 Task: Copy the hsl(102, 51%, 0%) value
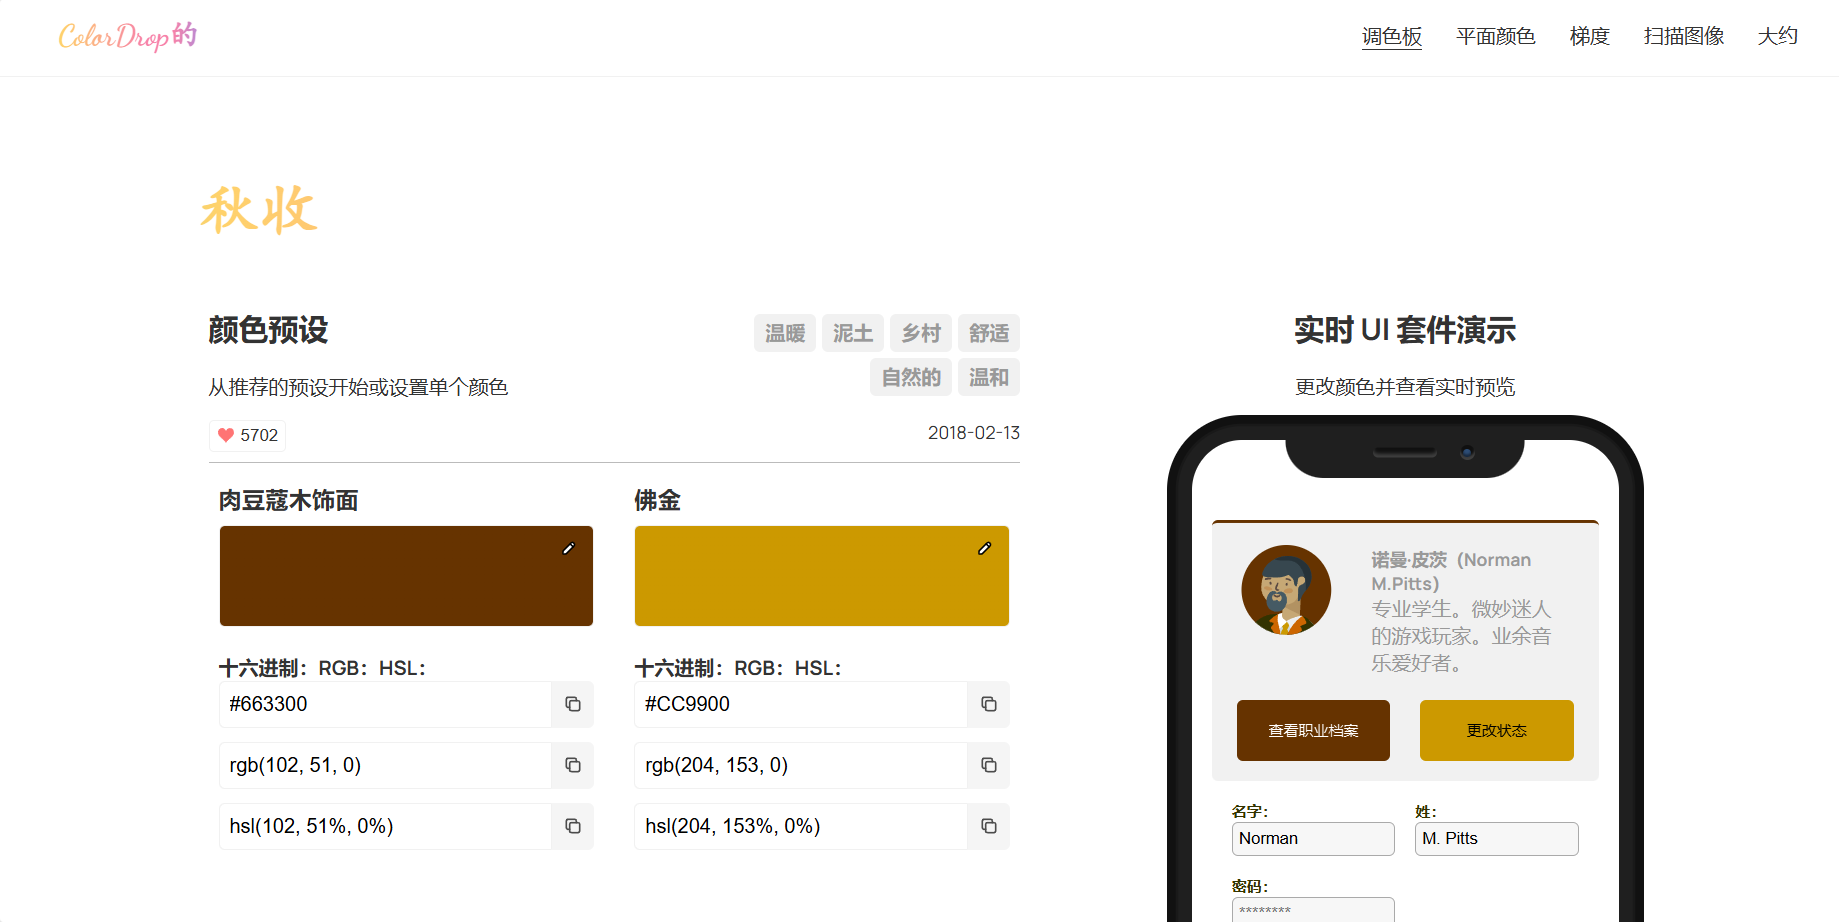[573, 826]
